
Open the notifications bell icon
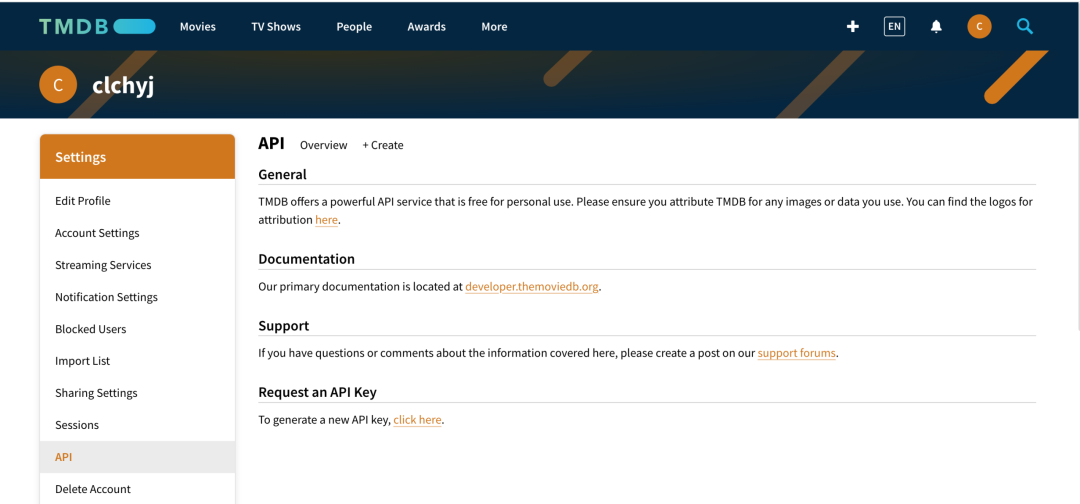coord(936,27)
